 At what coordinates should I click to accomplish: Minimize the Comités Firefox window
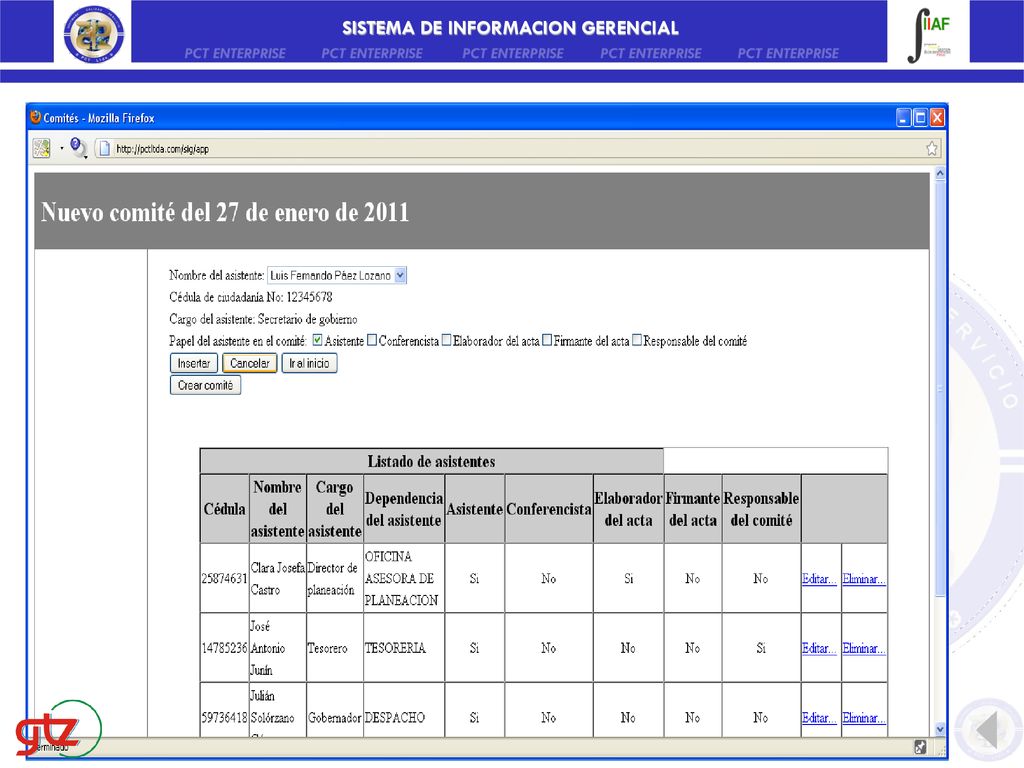point(904,118)
